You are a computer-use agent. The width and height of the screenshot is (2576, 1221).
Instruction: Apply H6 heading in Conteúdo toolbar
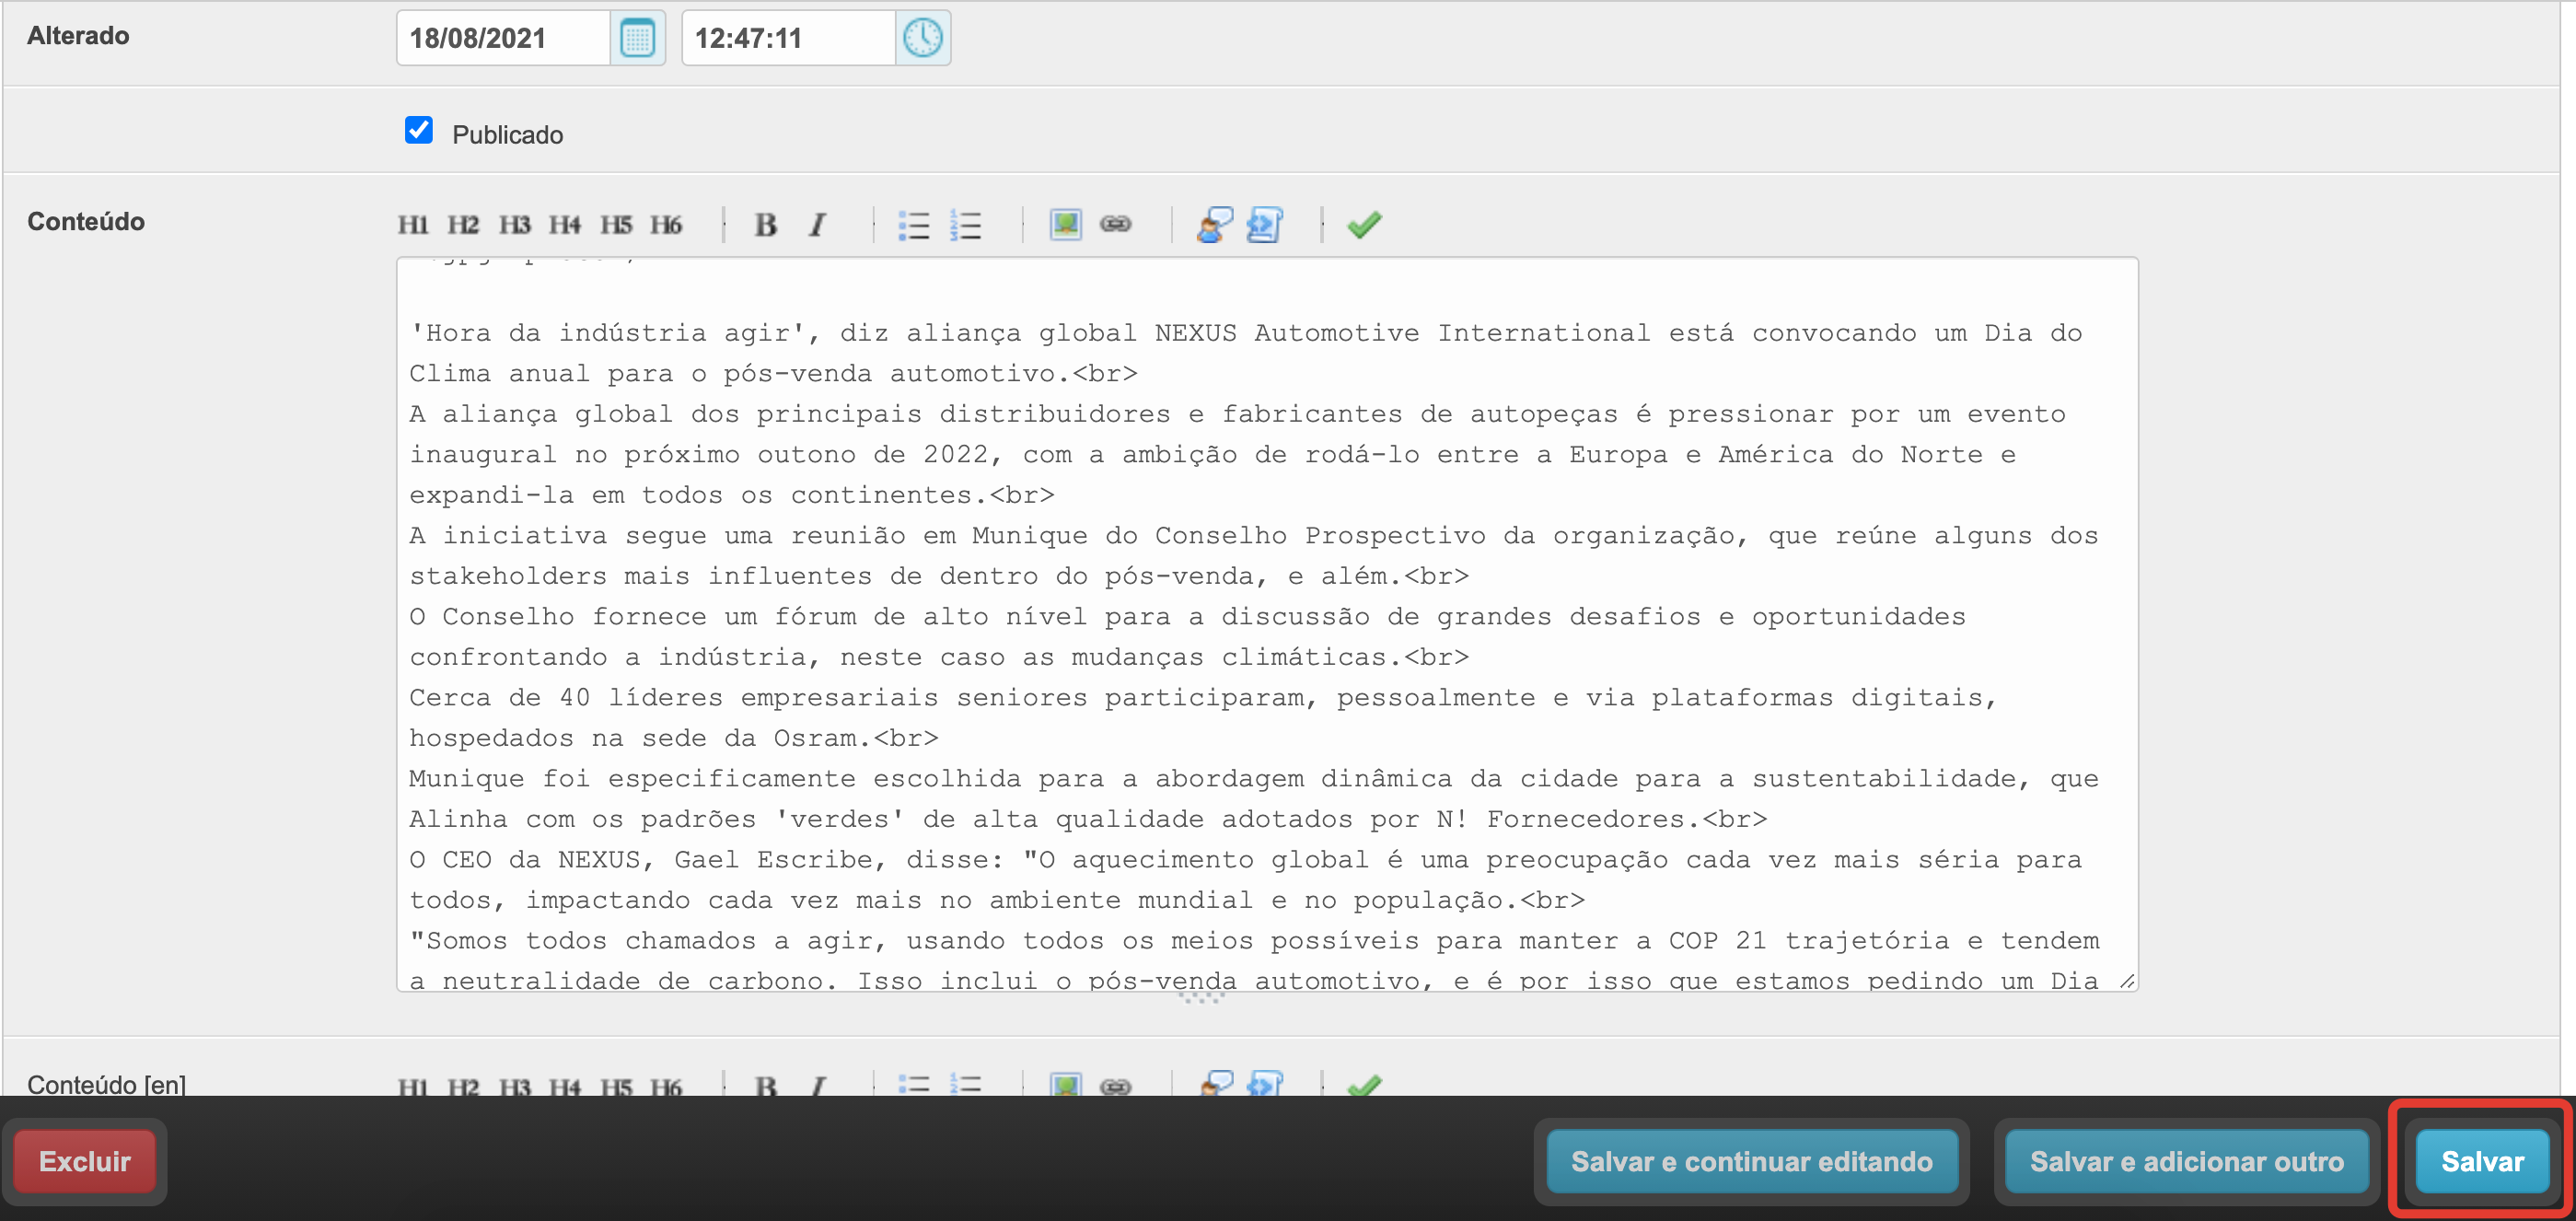pos(666,225)
